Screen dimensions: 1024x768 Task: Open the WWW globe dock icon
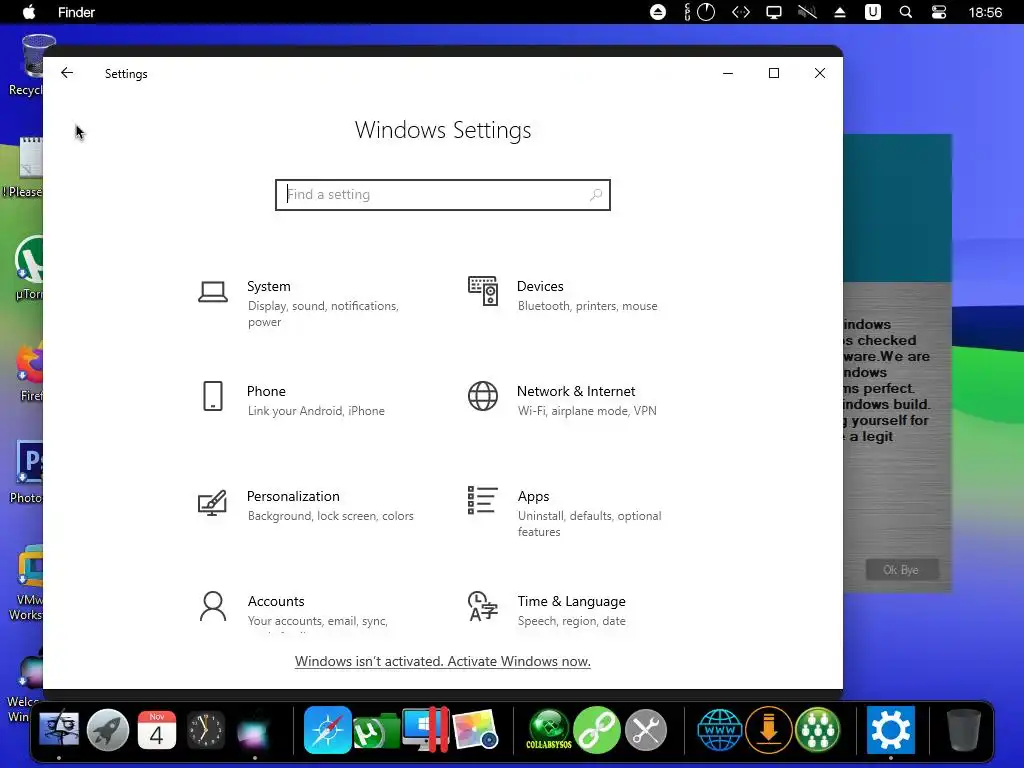pos(720,729)
